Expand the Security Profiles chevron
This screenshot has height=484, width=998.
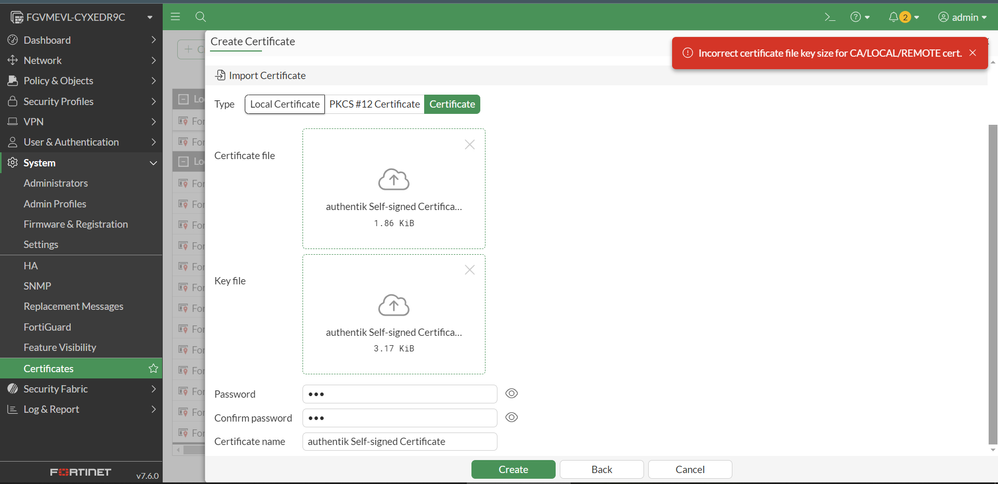(153, 101)
